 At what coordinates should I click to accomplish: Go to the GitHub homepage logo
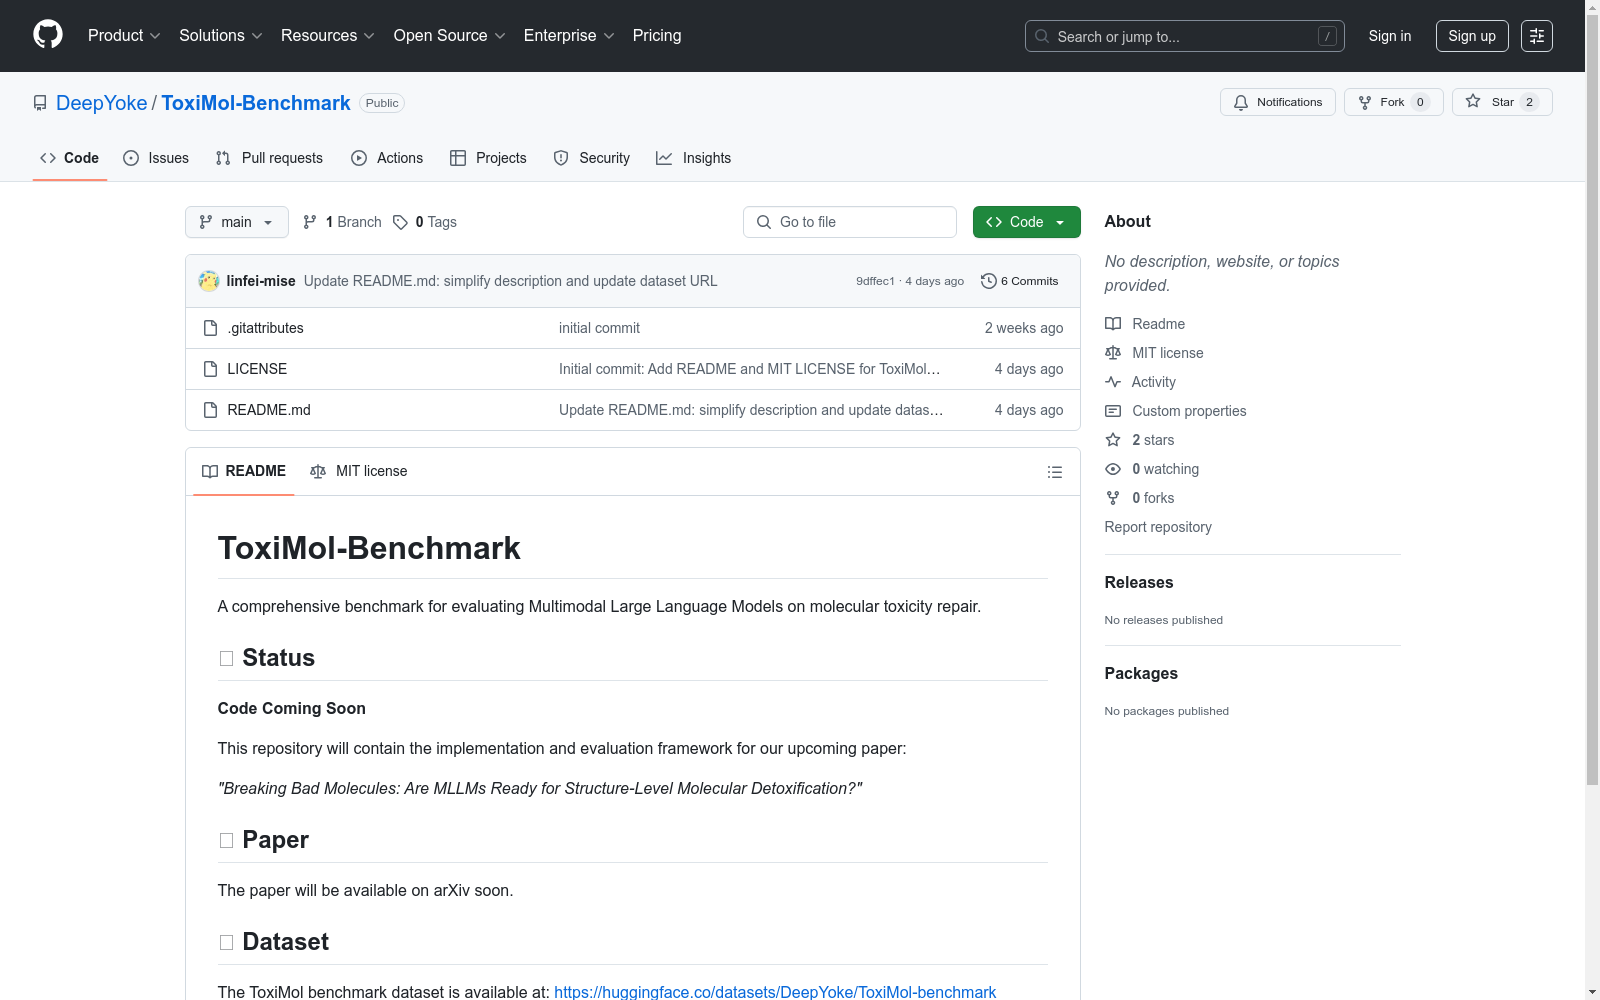[x=48, y=35]
